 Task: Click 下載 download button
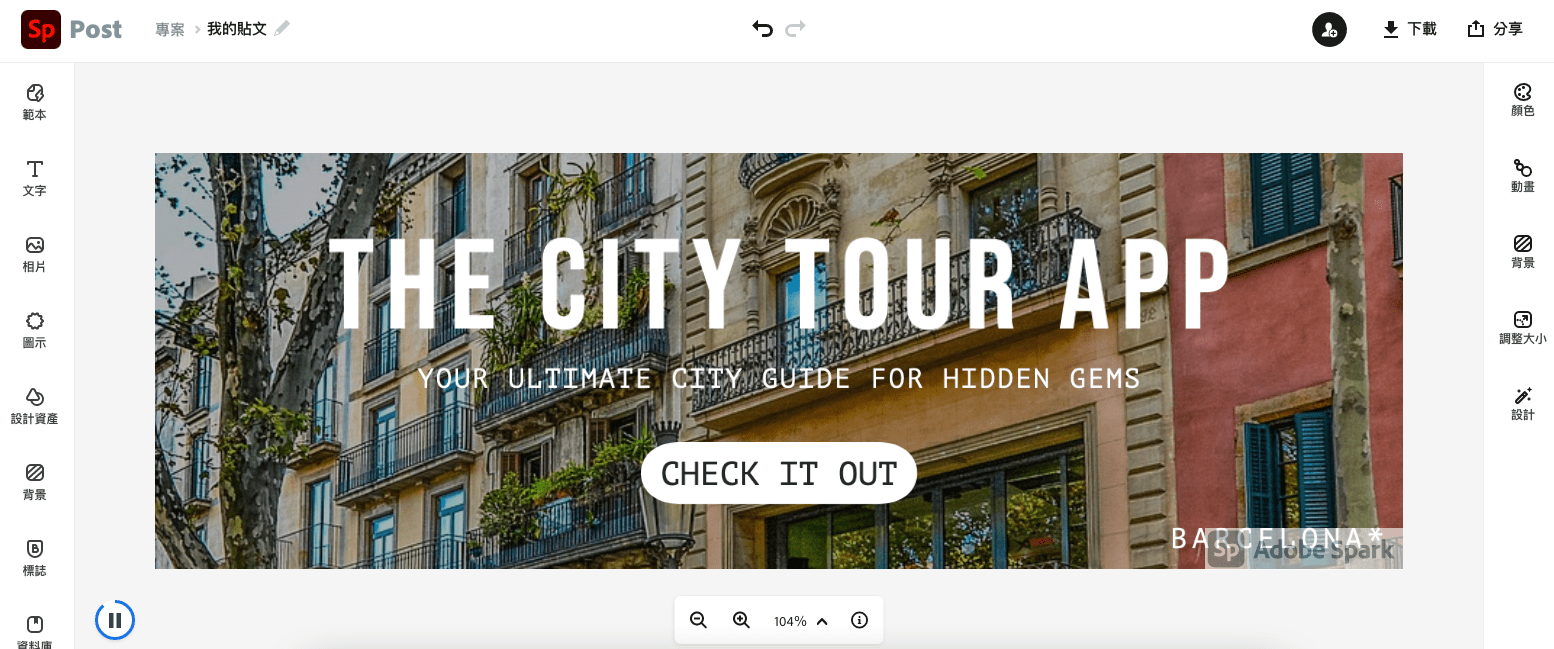click(x=1410, y=29)
